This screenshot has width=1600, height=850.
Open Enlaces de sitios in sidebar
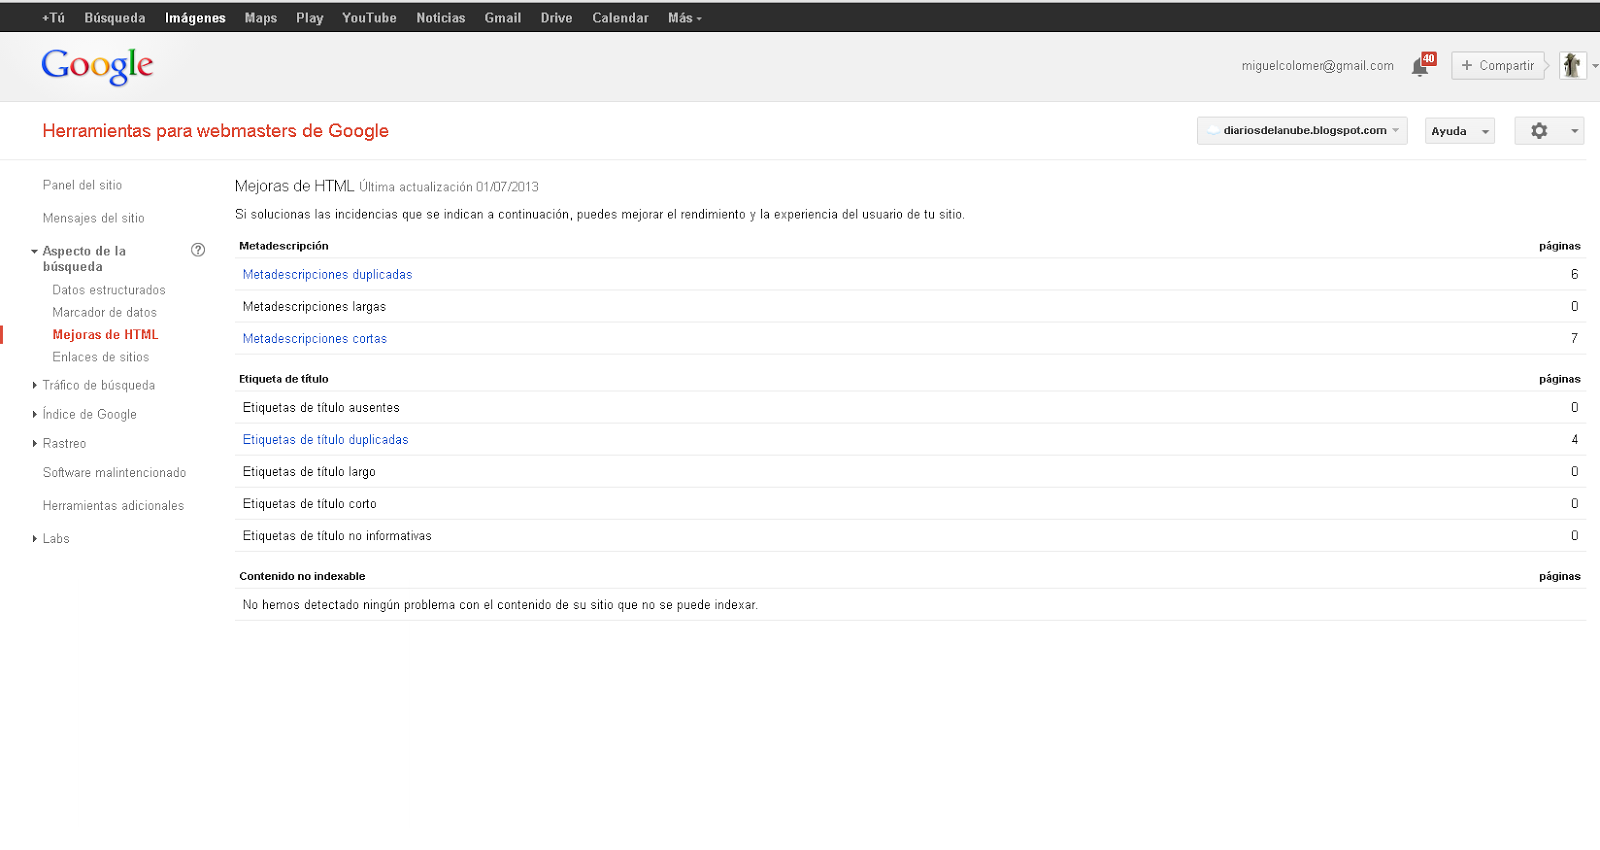coord(101,357)
